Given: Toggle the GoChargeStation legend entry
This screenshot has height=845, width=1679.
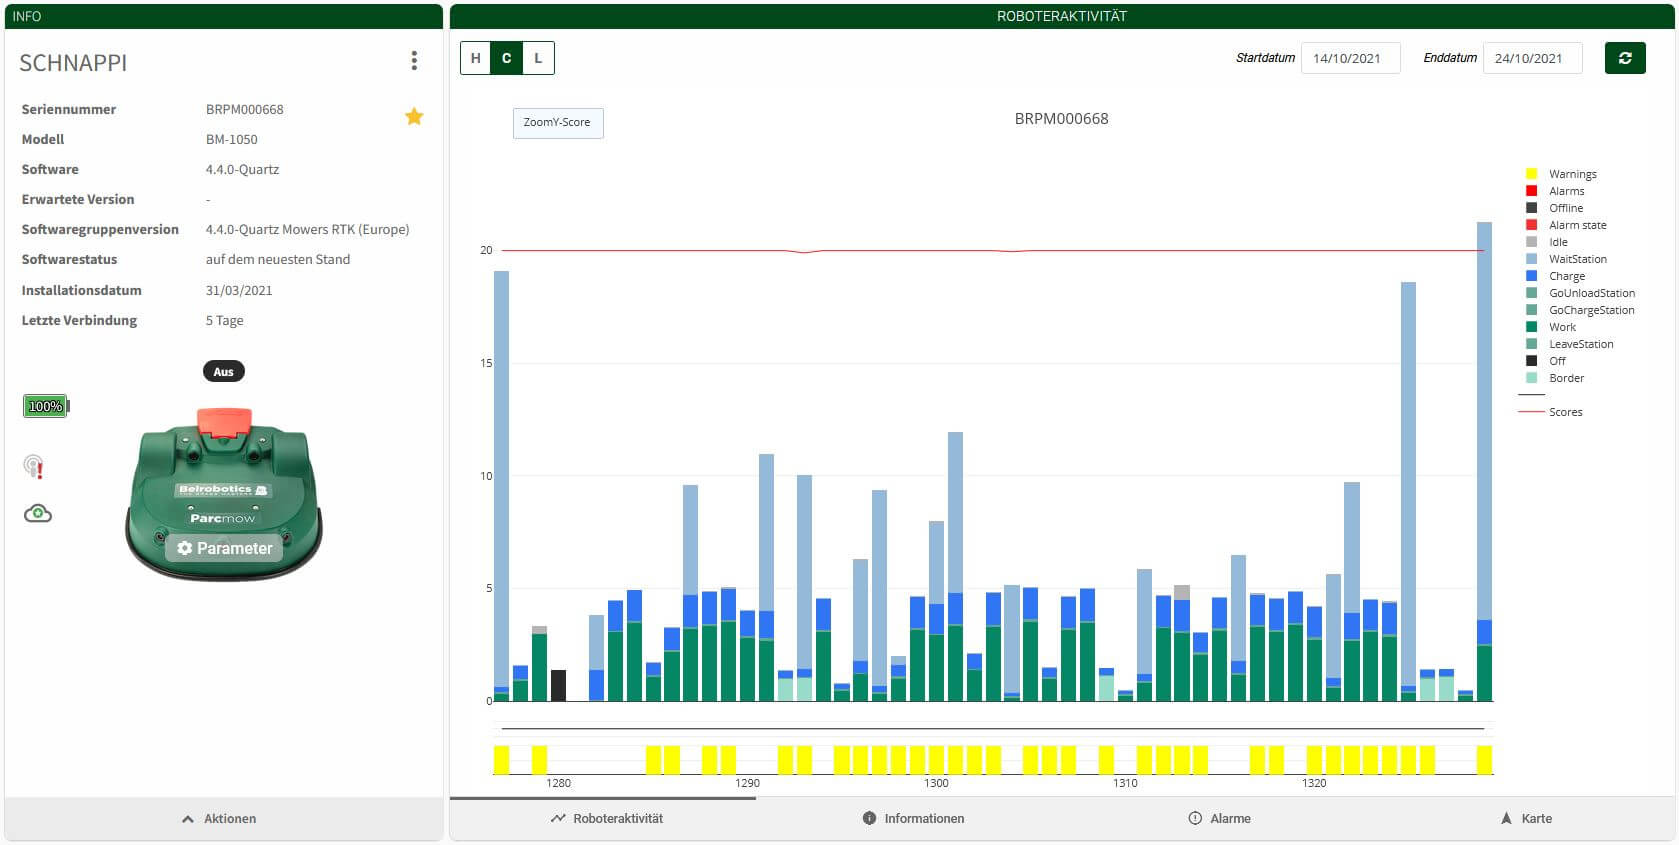Looking at the screenshot, I should pyautogui.click(x=1580, y=310).
